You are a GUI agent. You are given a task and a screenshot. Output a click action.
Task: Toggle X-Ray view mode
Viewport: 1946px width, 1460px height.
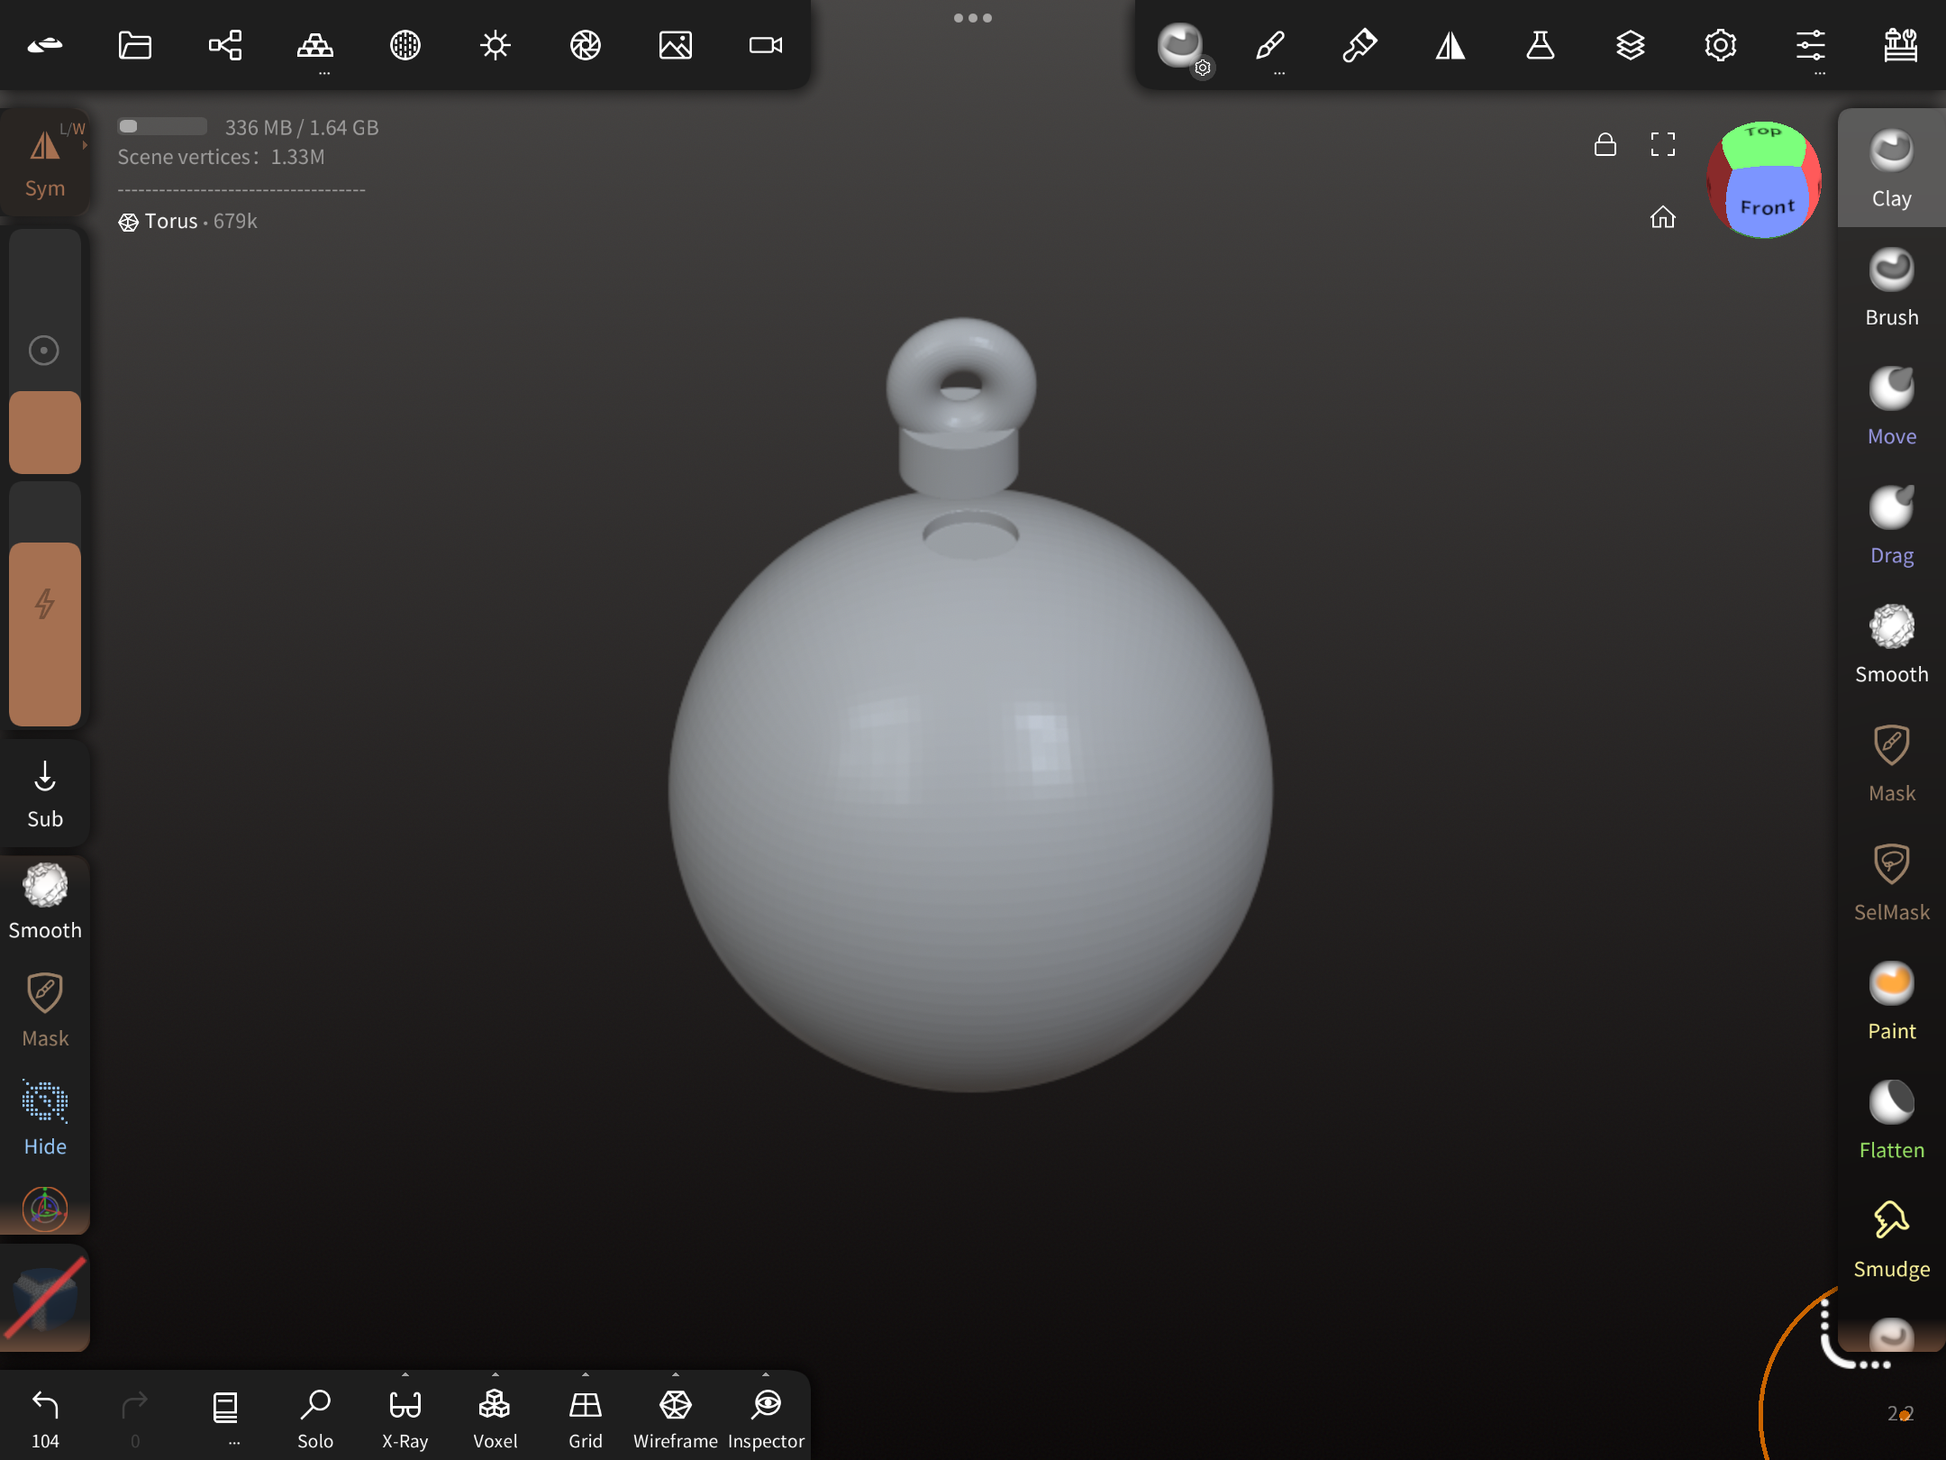(x=405, y=1417)
